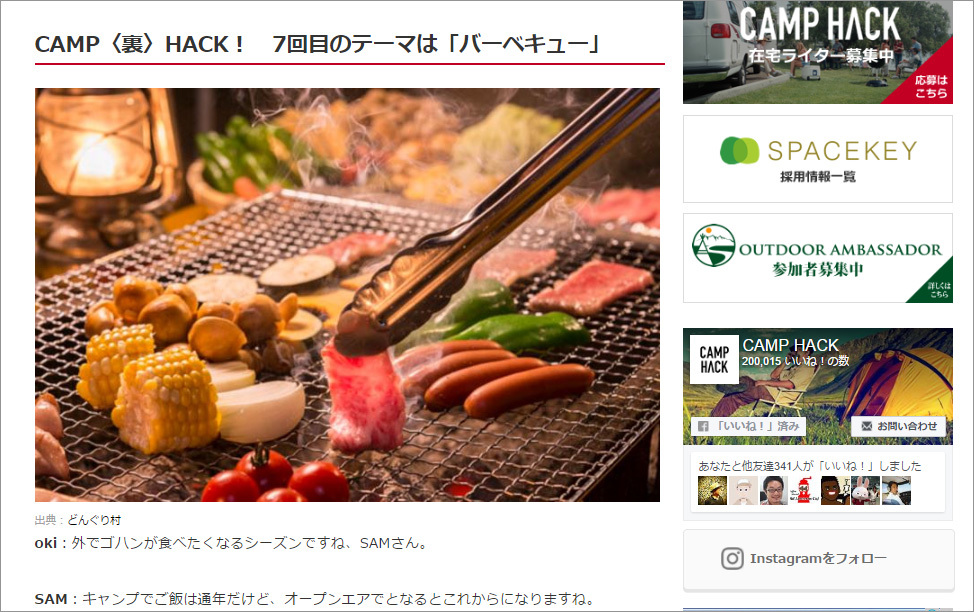Open the glasses-wearing man's avatar
974x612 pixels.
click(x=773, y=490)
